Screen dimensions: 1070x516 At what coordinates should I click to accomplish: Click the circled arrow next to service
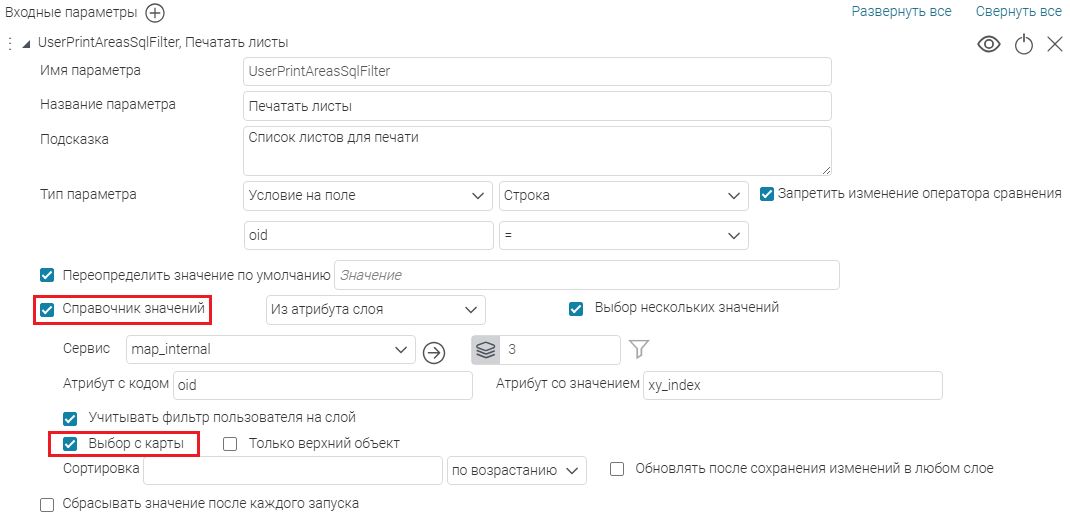pyautogui.click(x=433, y=351)
